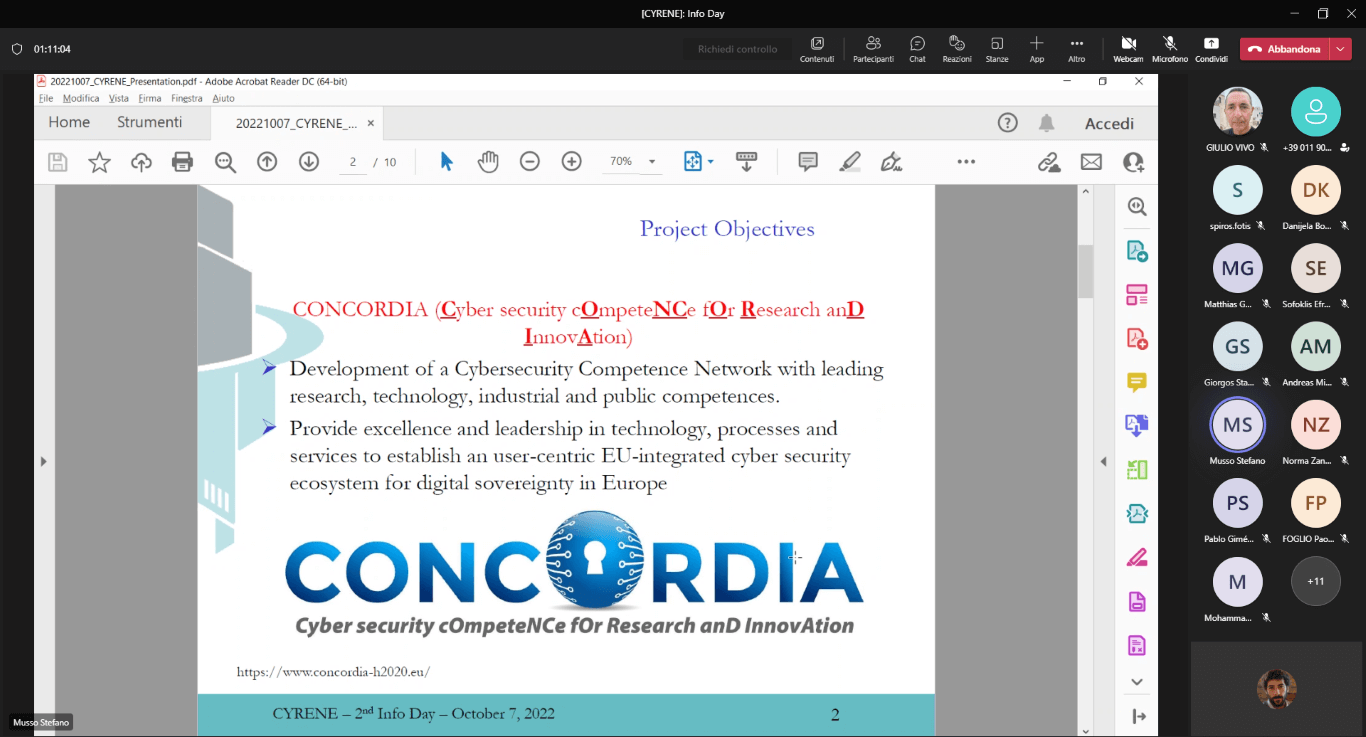Open more tools ellipsis in toolbar
Image resolution: width=1366 pixels, height=737 pixels.
coord(966,162)
